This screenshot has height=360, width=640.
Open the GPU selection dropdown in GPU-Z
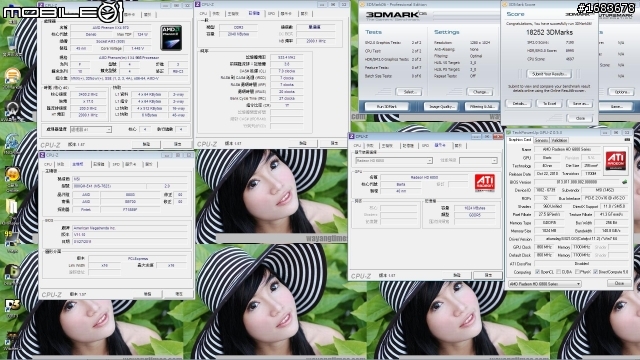click(544, 284)
